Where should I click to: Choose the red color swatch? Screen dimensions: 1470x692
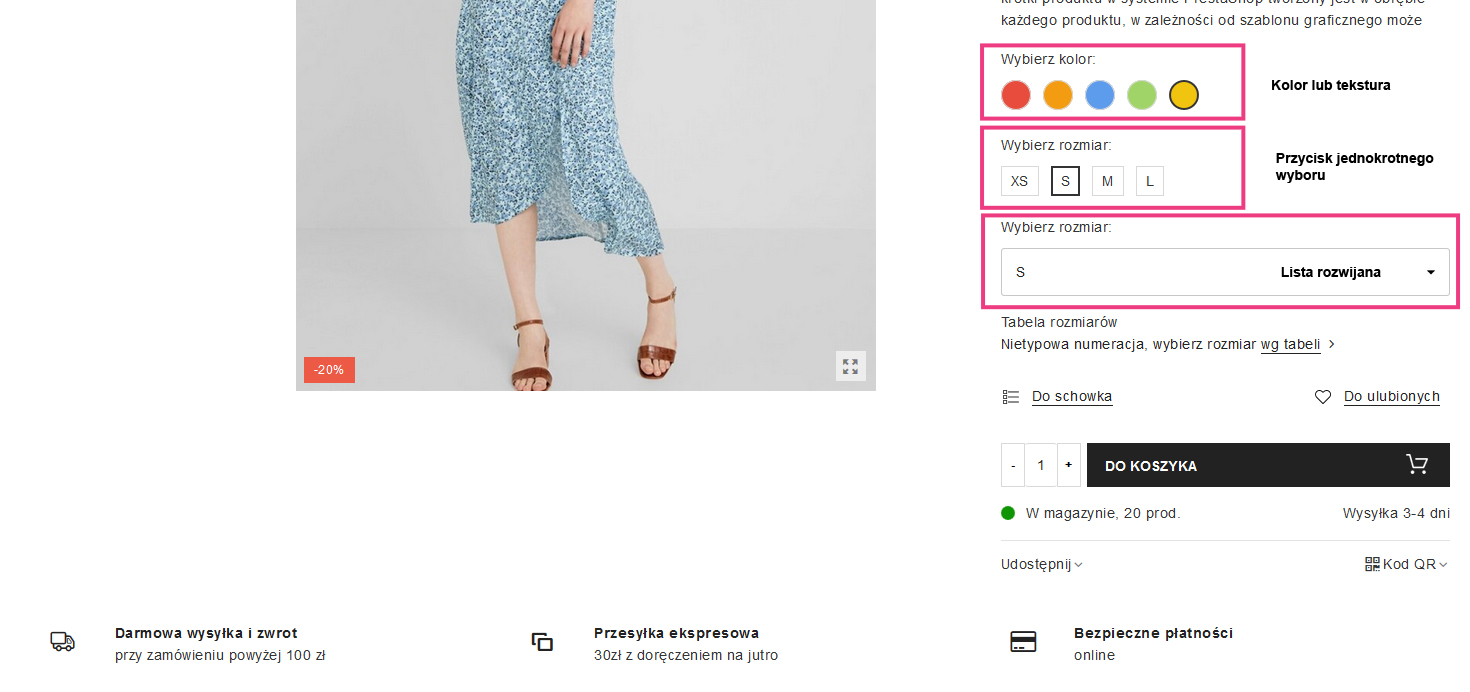tap(1016, 95)
